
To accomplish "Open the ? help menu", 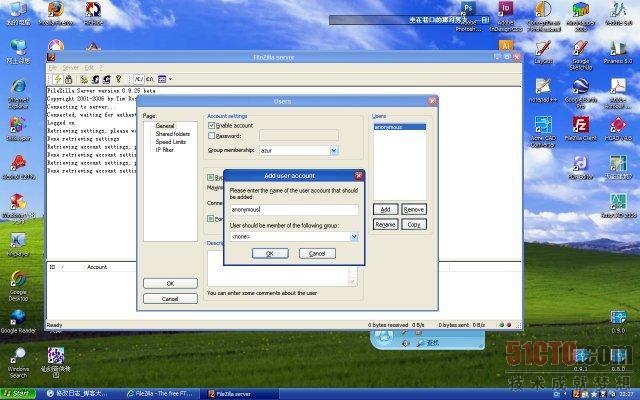I will point(101,67).
